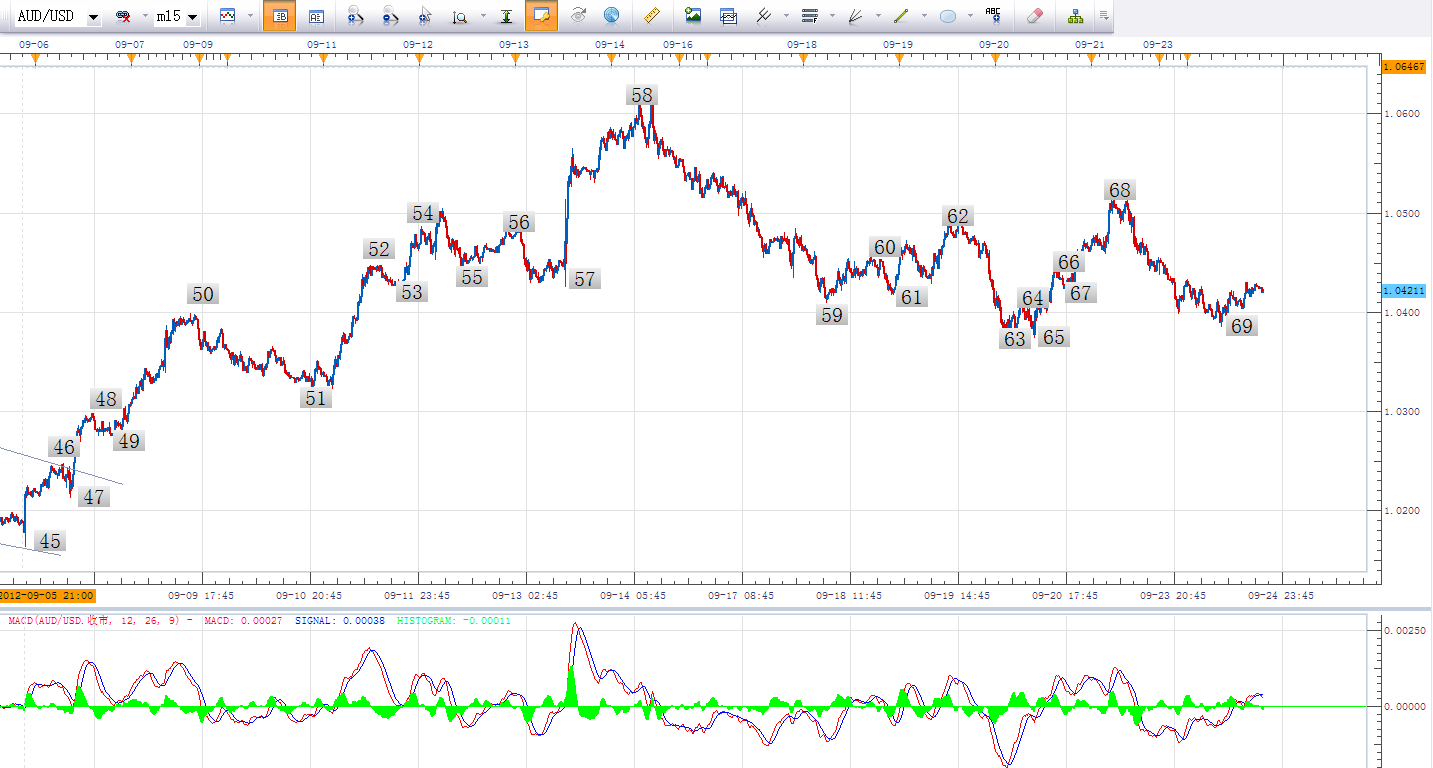
Task: Click the 2012-09-05 21:00 time label
Action: click(47, 595)
